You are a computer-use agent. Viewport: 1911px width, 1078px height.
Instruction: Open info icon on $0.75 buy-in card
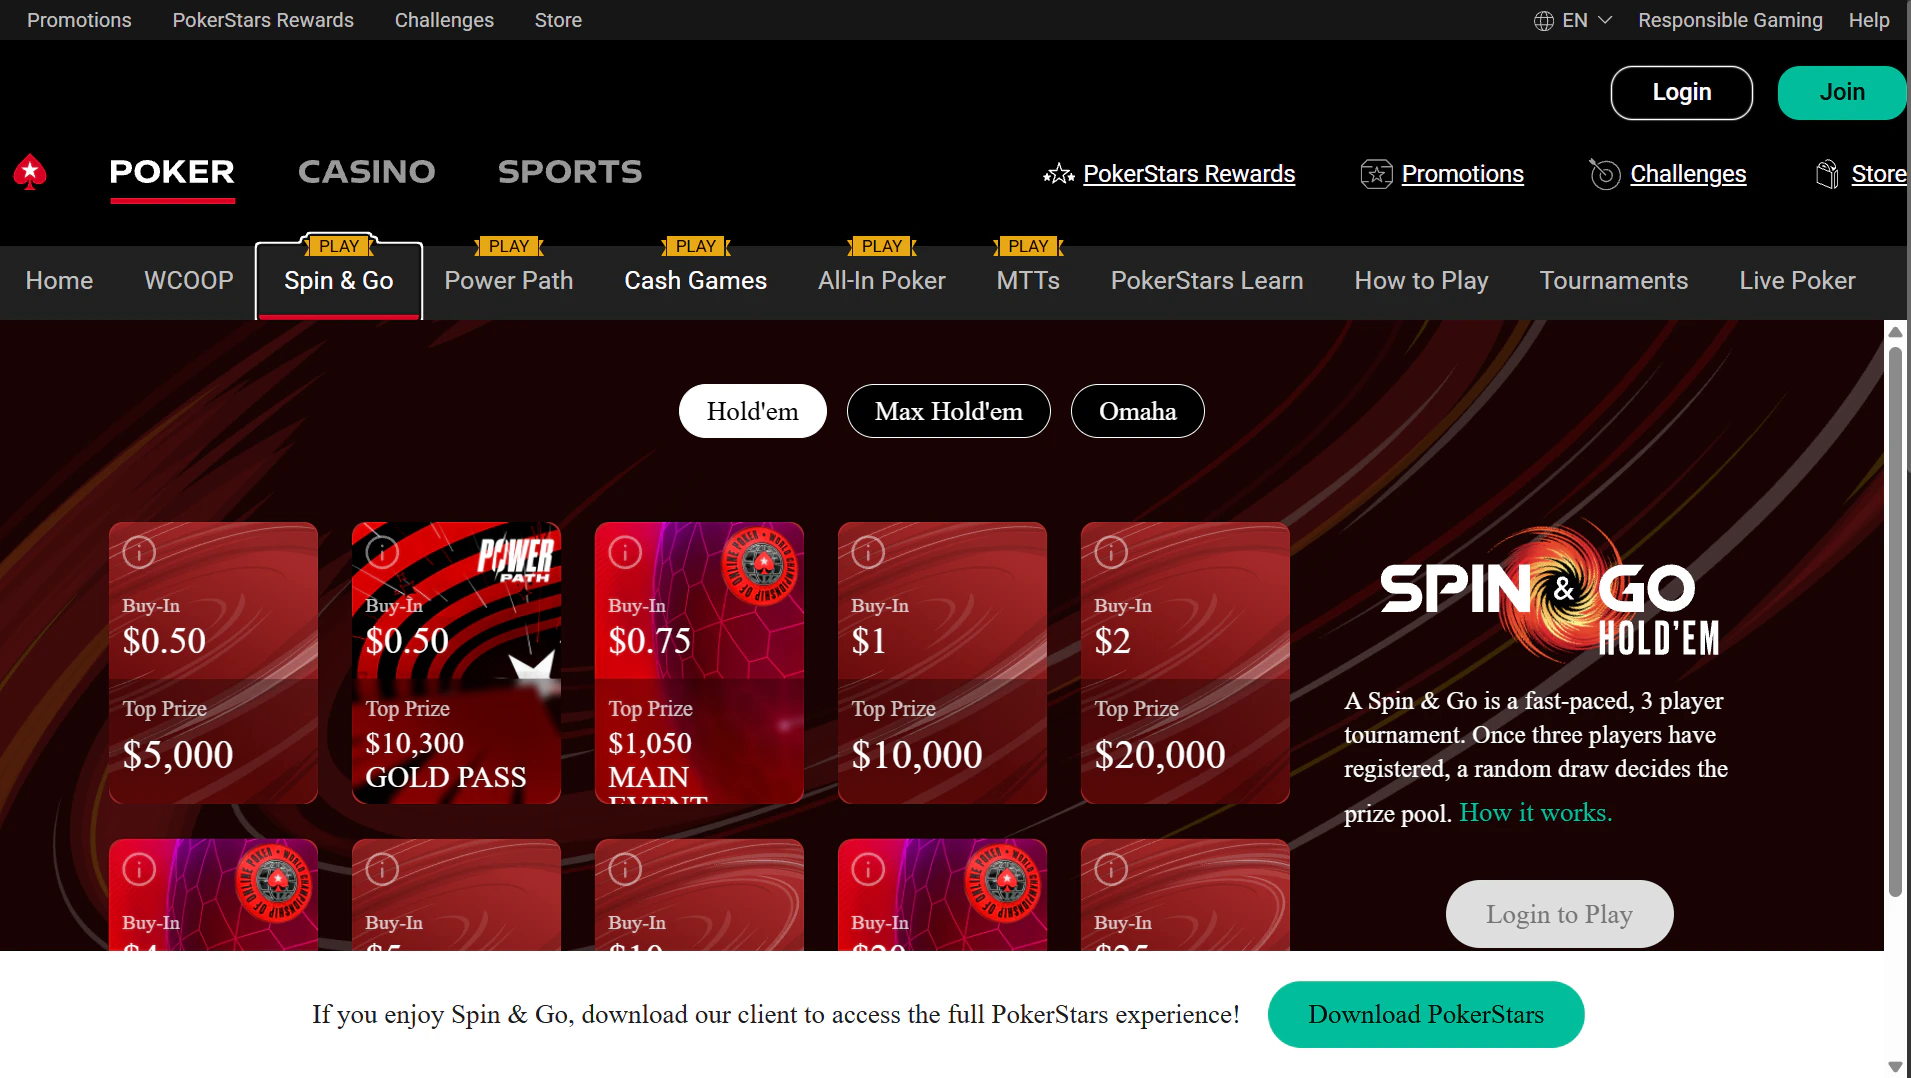[x=625, y=552]
